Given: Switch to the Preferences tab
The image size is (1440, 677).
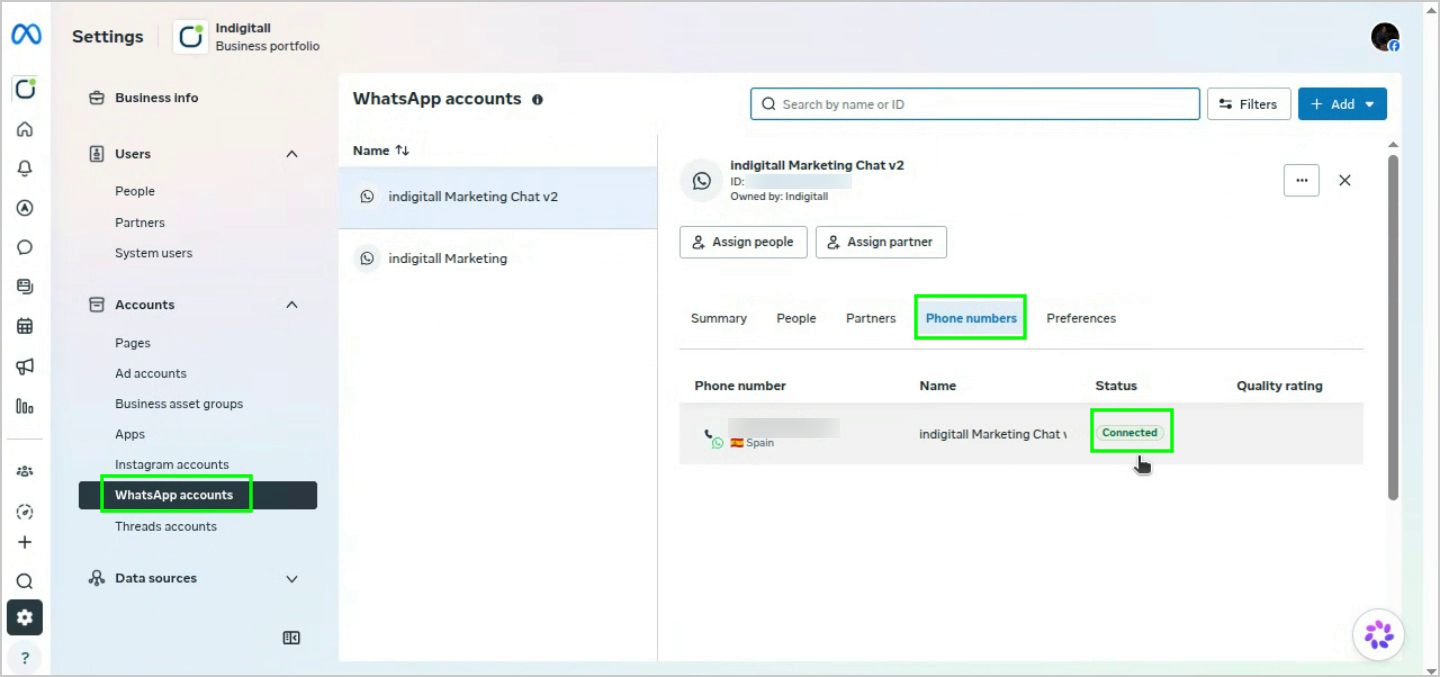Looking at the screenshot, I should click(x=1081, y=318).
